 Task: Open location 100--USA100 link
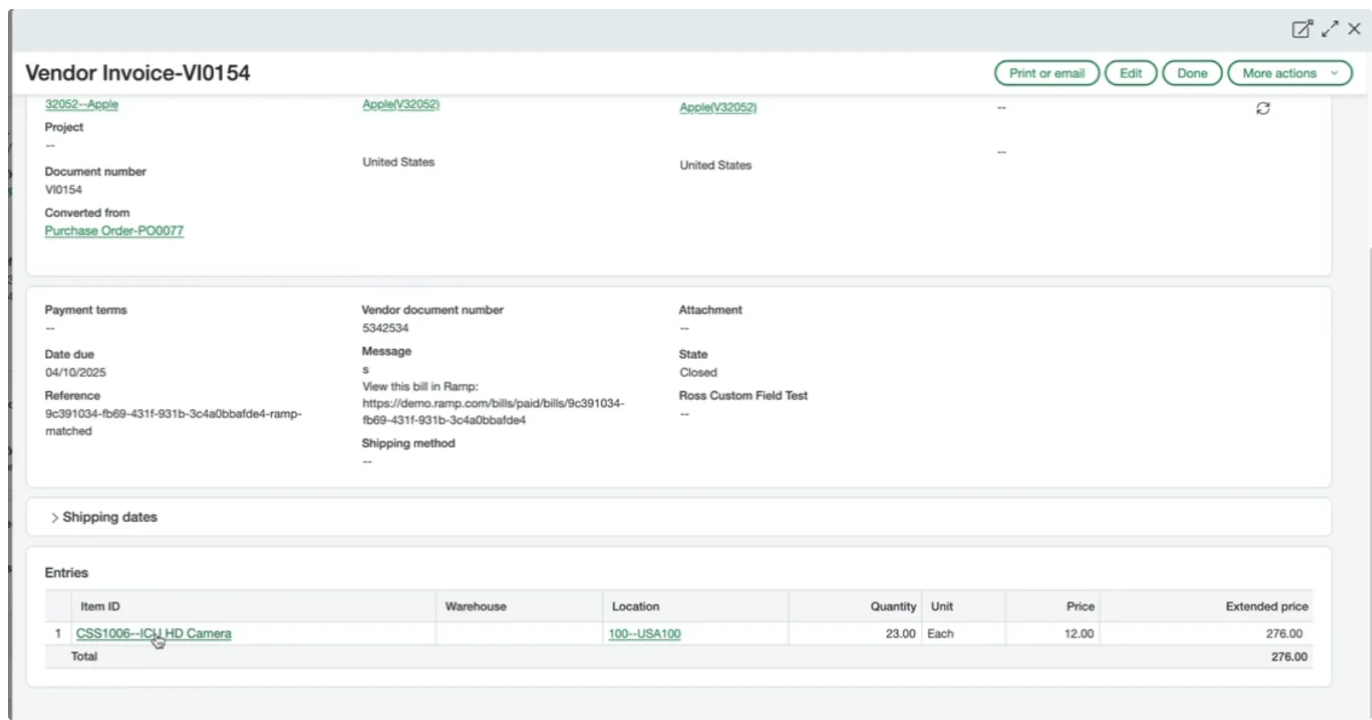point(645,633)
